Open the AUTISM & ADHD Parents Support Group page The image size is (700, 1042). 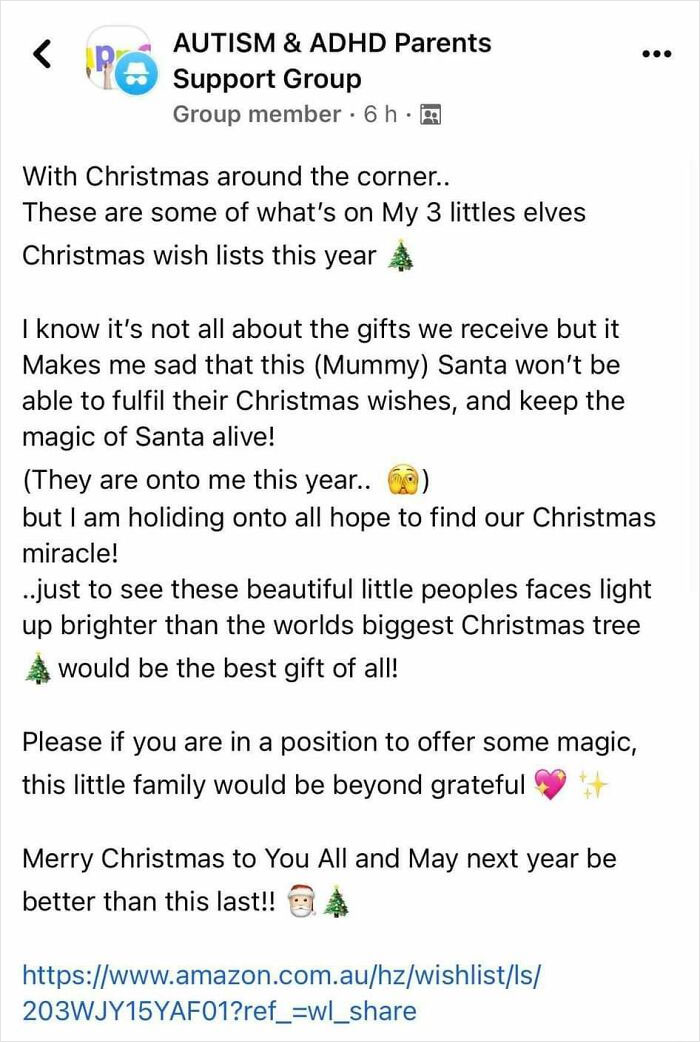[333, 43]
